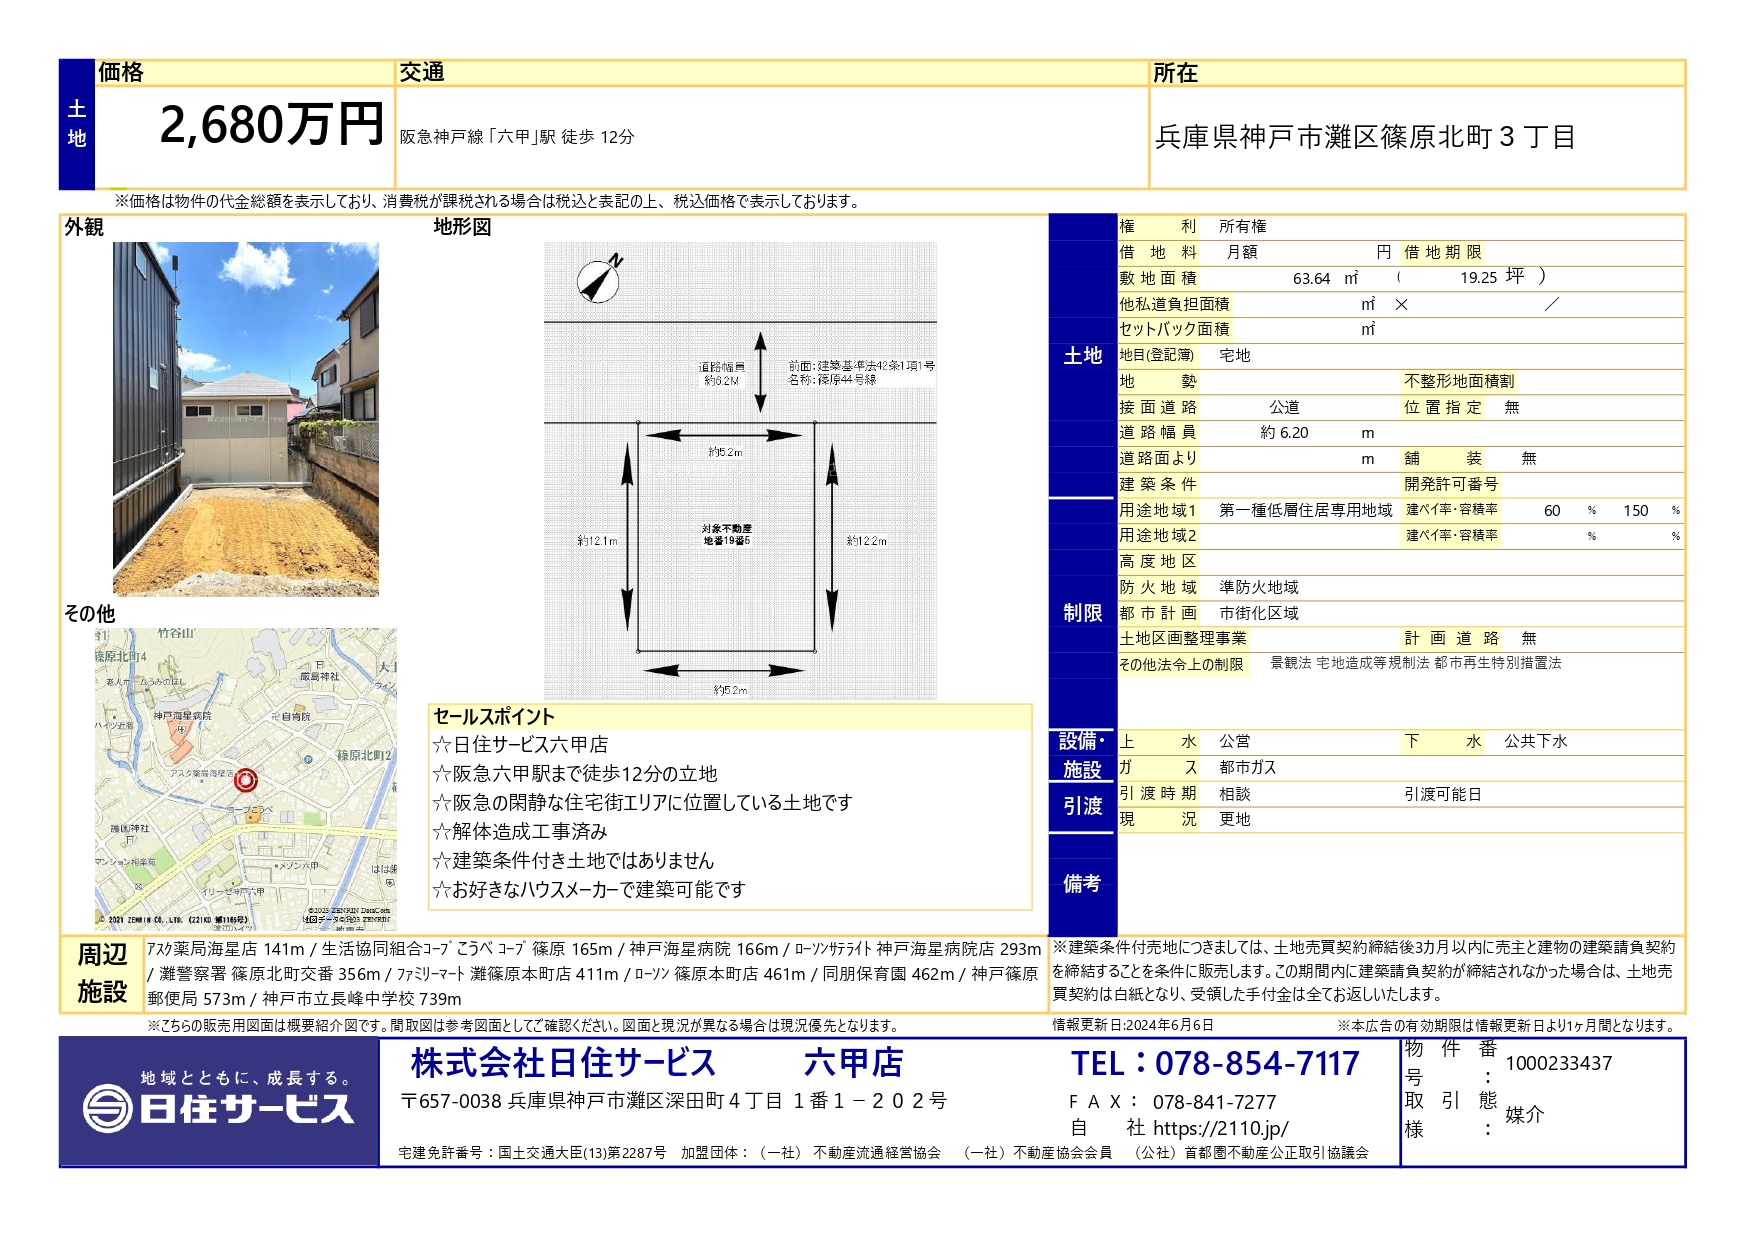Viewport: 1754px width, 1240px height.
Task: Click the × mark in 他私道負担面積 row
Action: (x=1401, y=305)
